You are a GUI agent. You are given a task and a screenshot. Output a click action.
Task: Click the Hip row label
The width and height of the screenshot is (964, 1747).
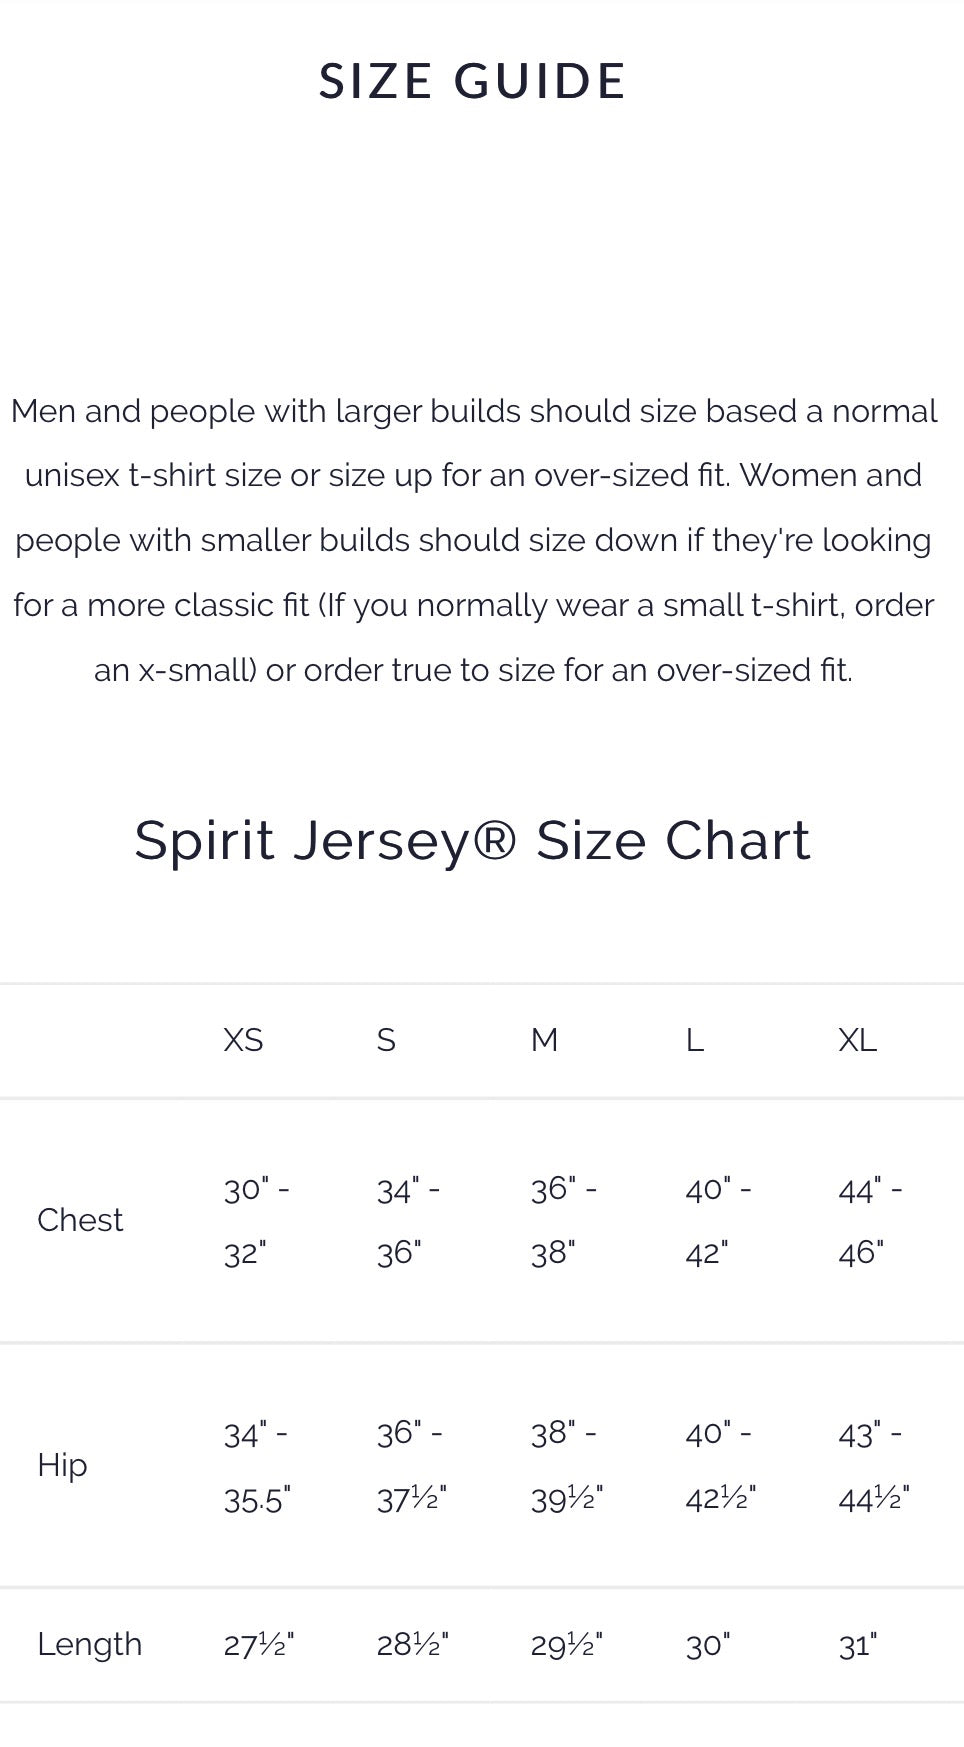tap(62, 1465)
